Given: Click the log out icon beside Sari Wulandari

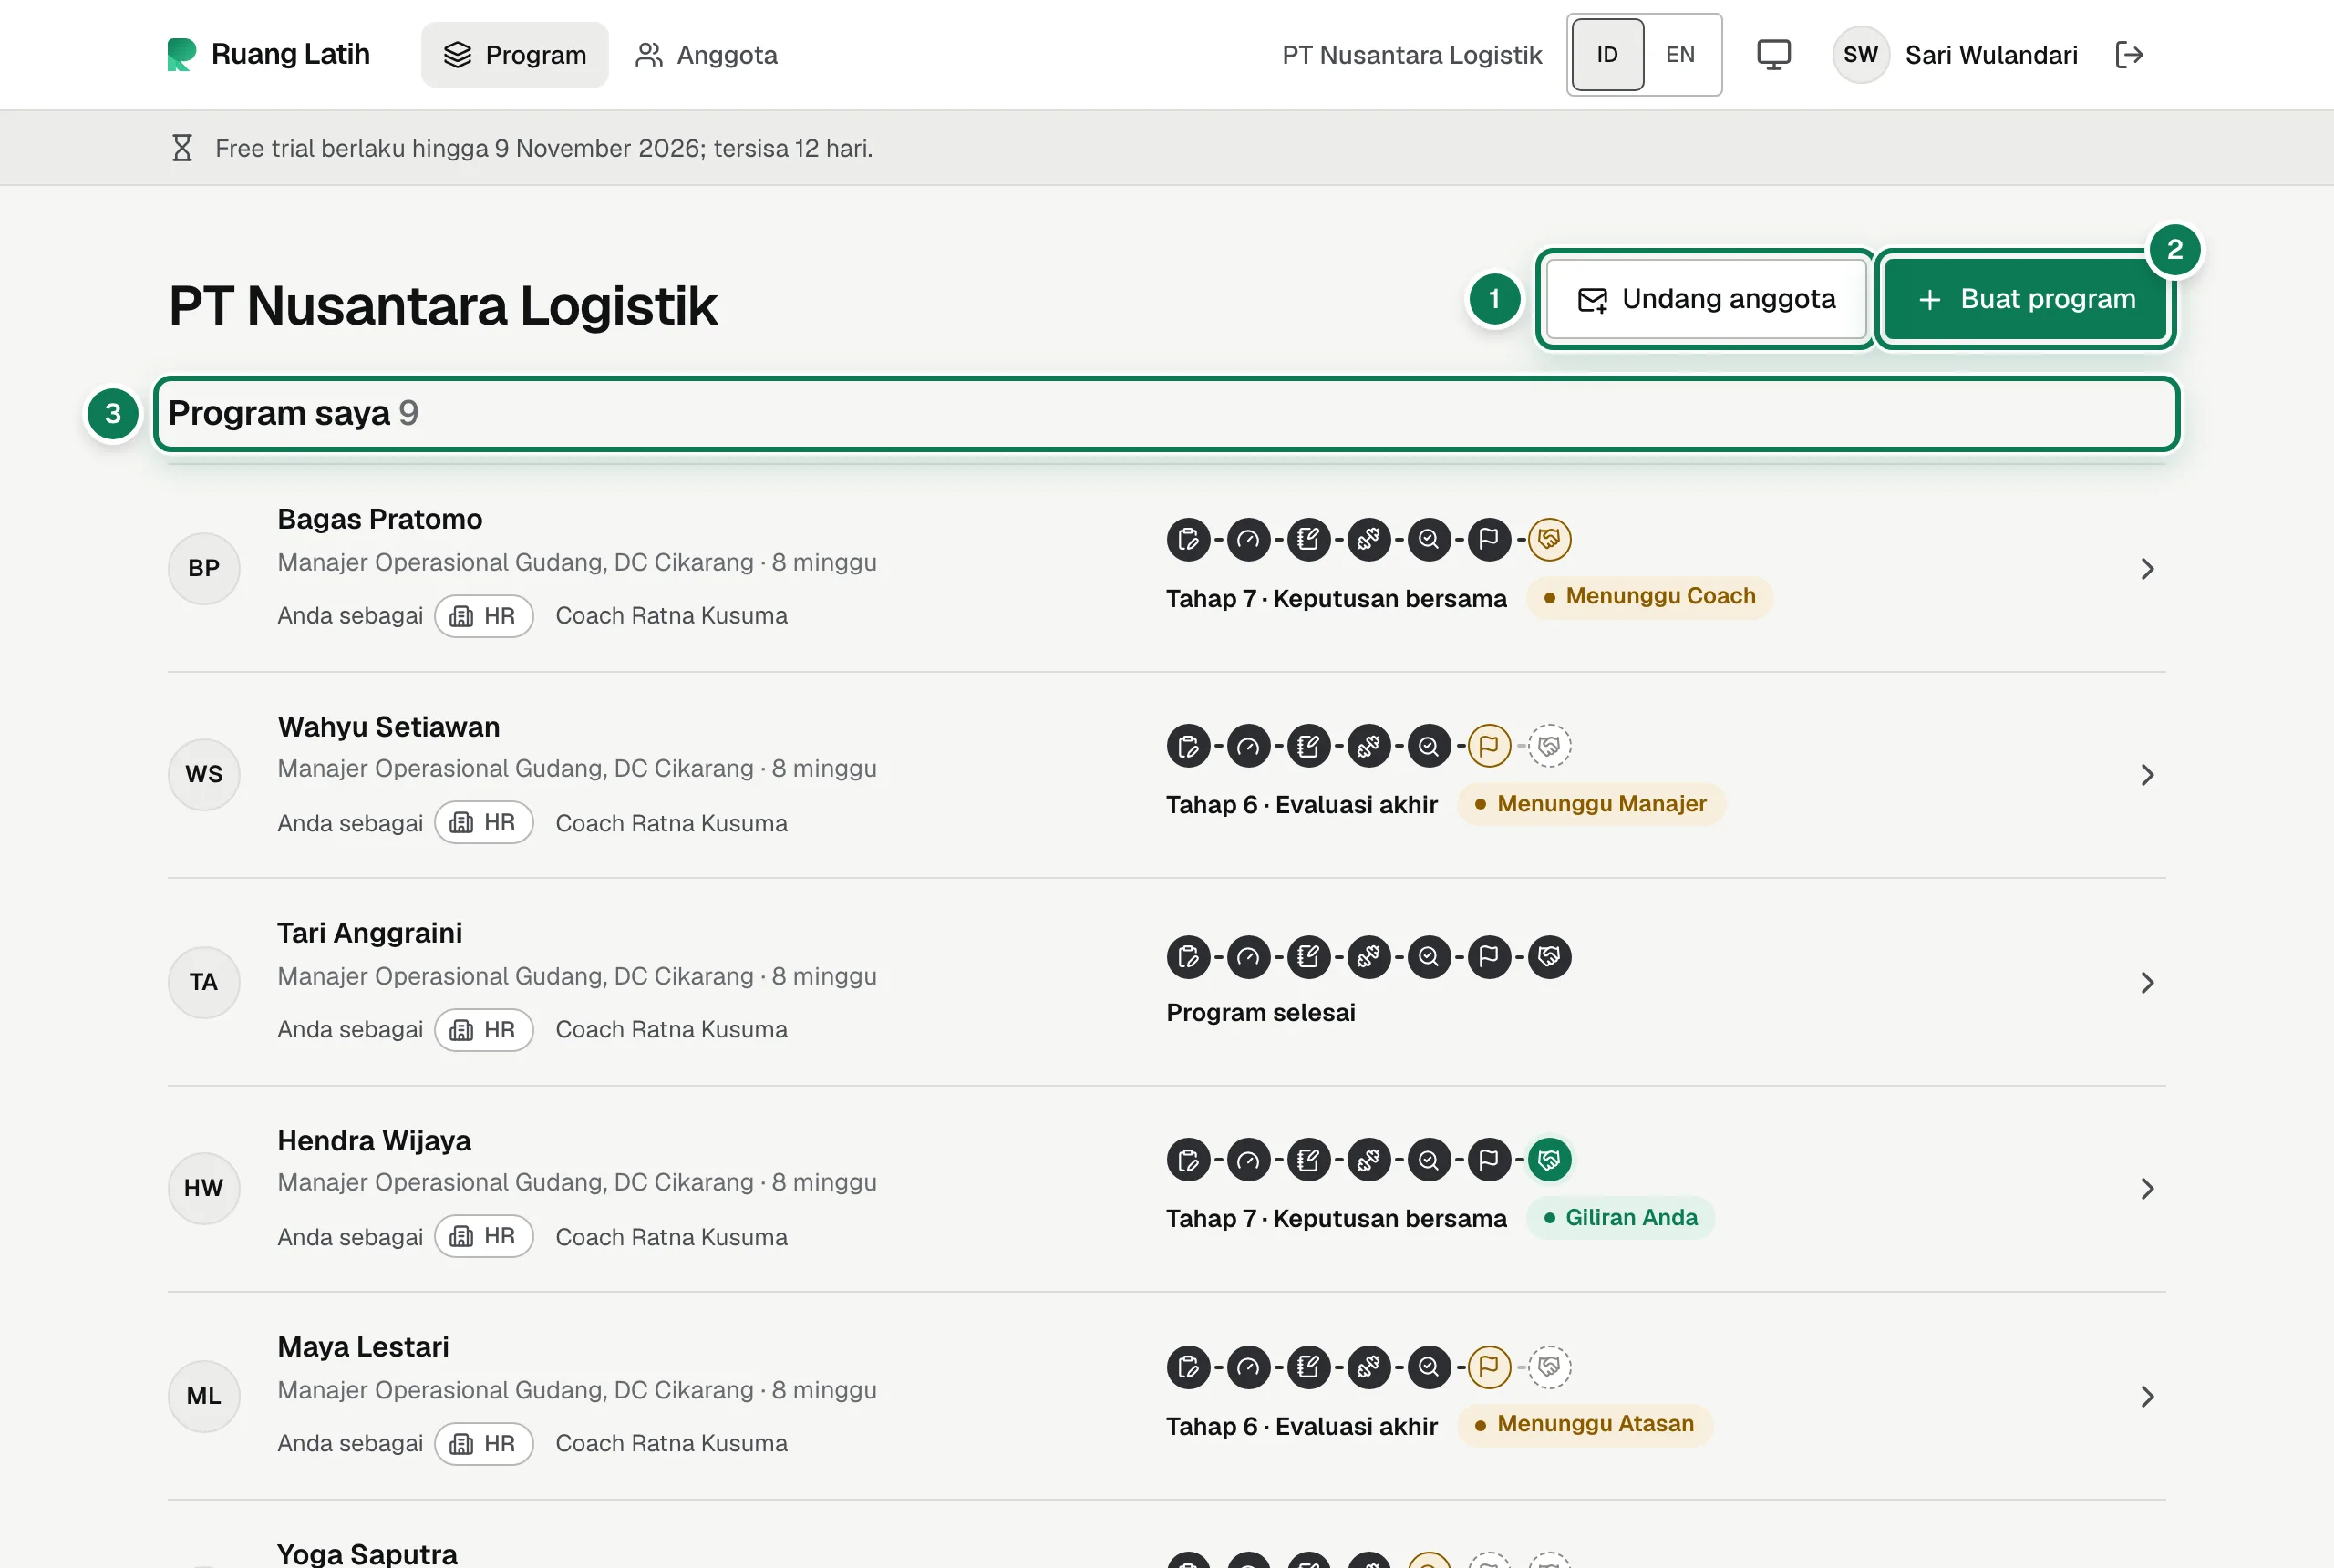Looking at the screenshot, I should click(x=2129, y=55).
